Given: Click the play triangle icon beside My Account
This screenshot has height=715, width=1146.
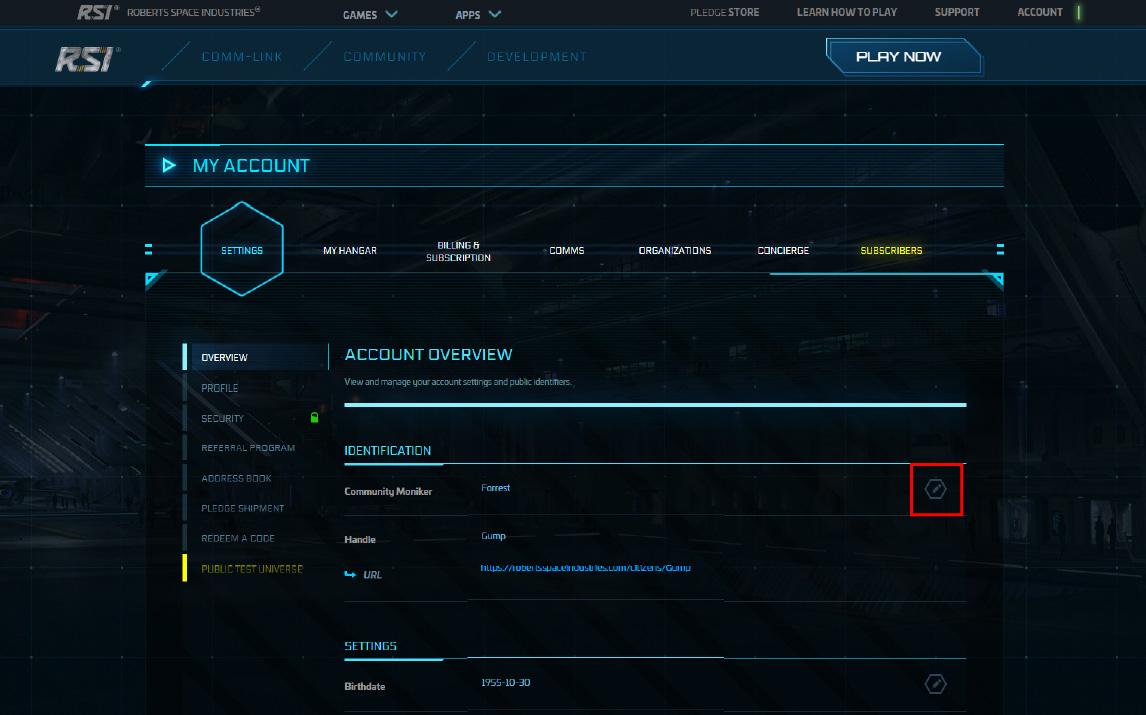Looking at the screenshot, I should pos(169,166).
